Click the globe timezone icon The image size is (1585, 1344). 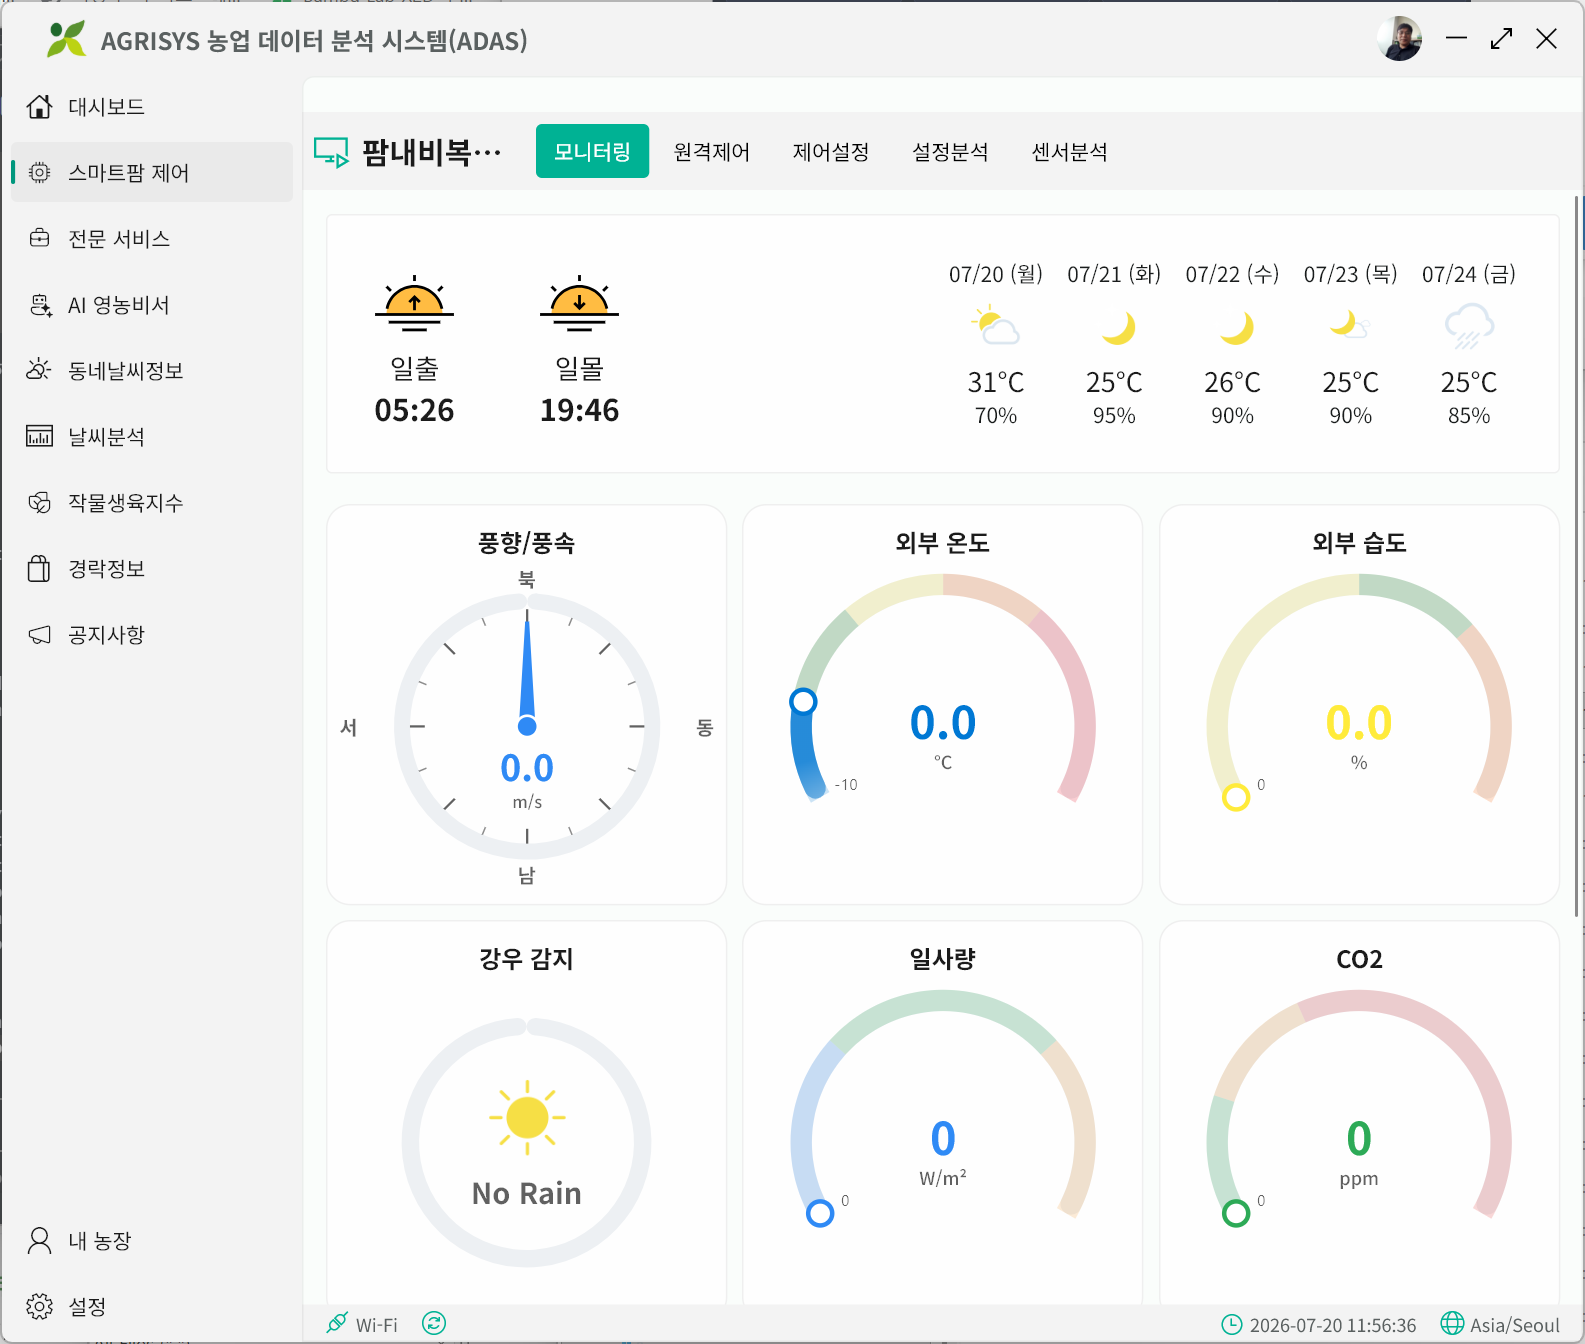pos(1452,1323)
